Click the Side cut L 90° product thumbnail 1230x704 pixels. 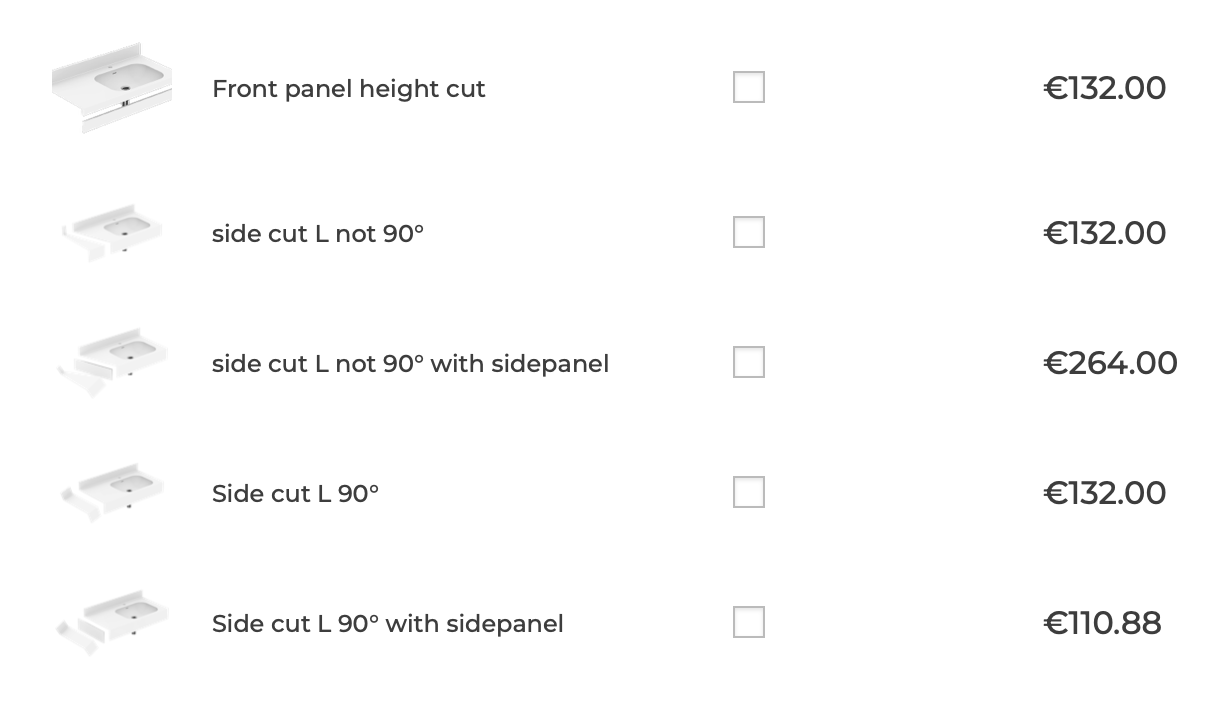coord(112,492)
